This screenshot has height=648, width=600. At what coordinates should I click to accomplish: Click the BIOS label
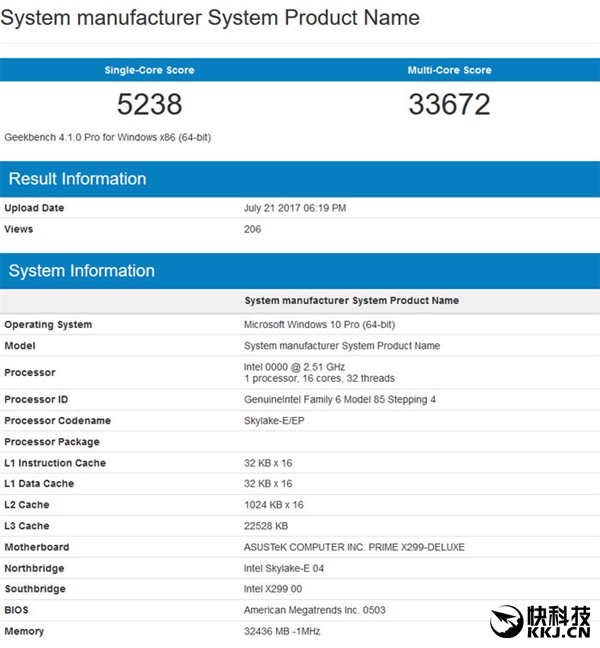click(17, 610)
